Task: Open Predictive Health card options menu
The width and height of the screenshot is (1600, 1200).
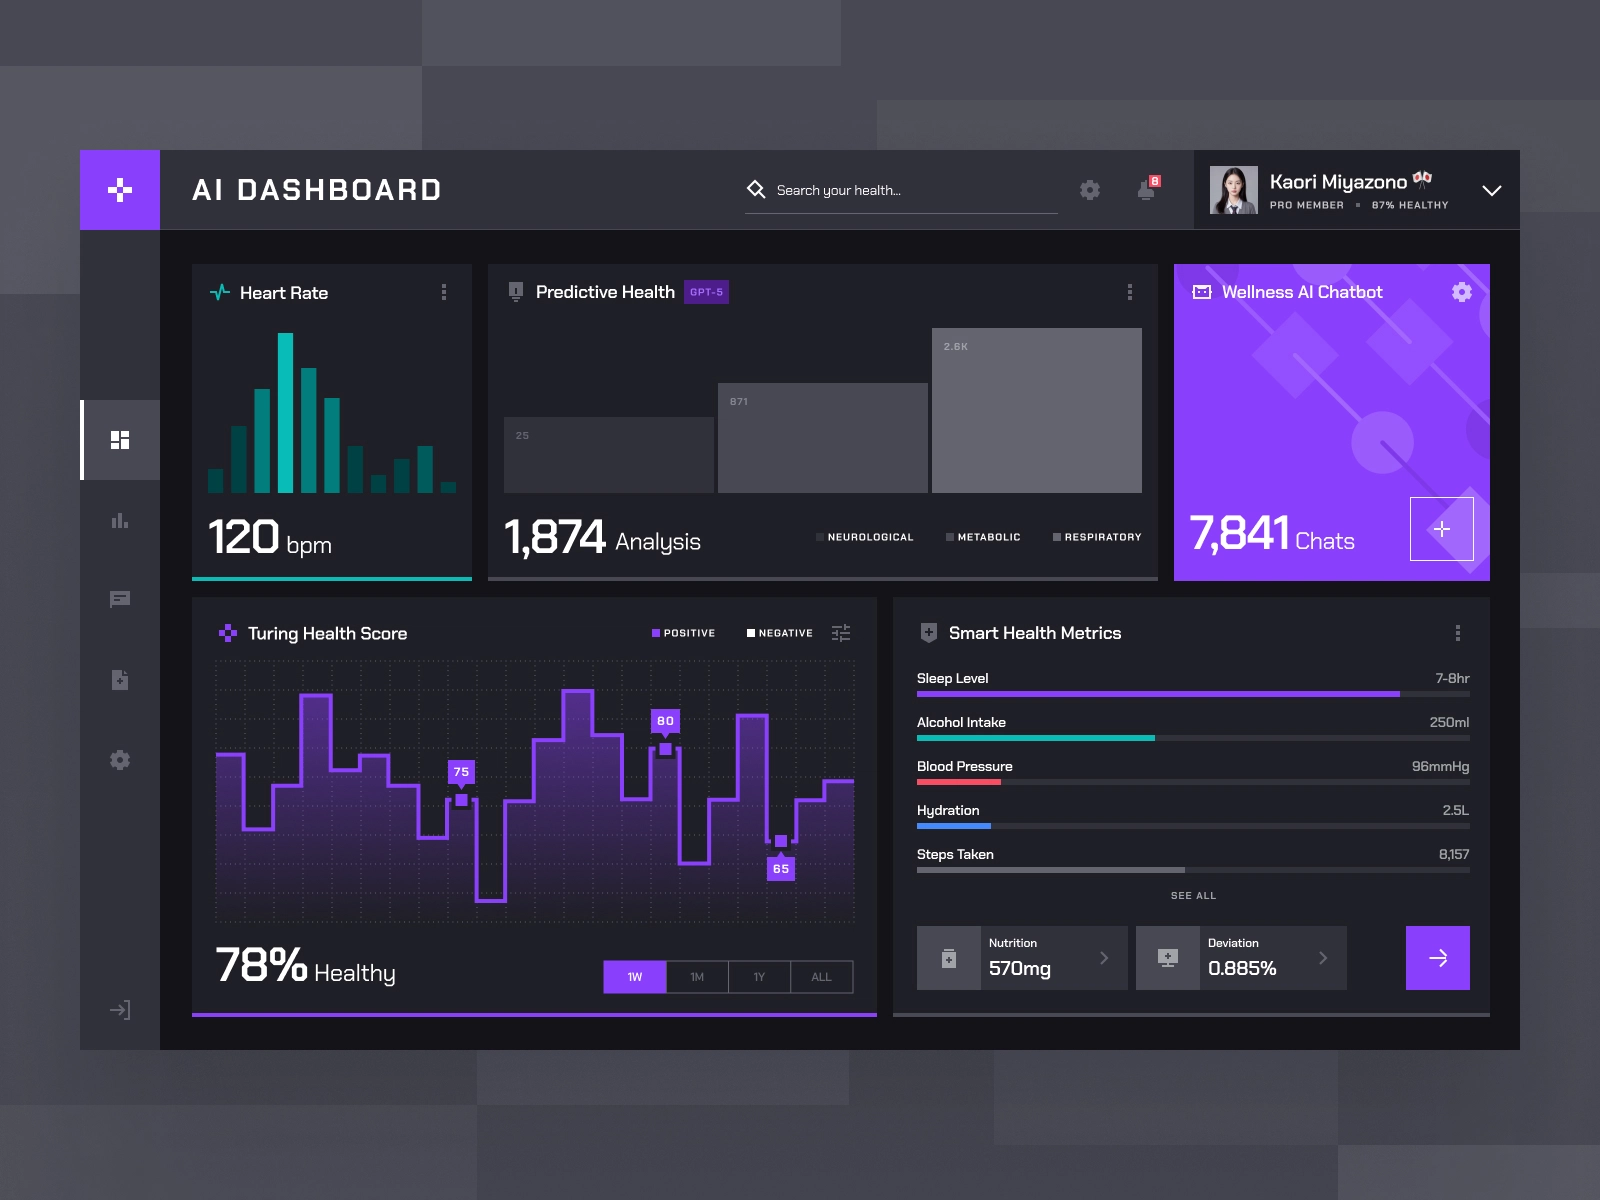Action: 1130,292
